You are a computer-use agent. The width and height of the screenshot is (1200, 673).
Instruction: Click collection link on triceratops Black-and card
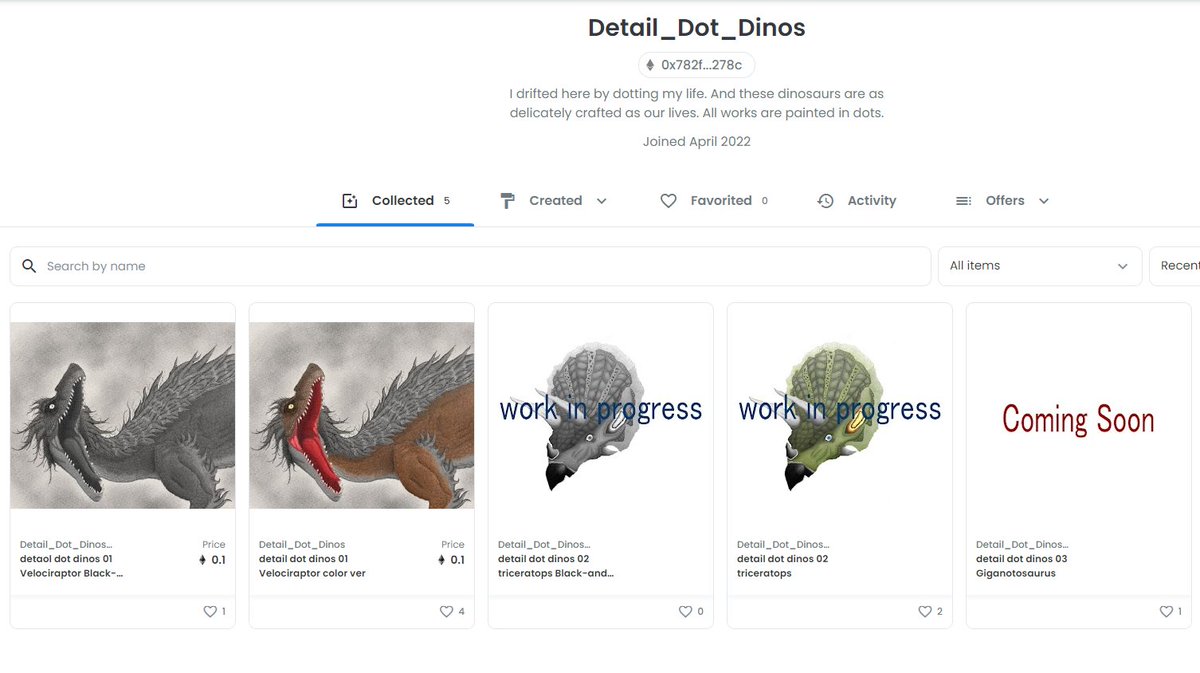[x=544, y=545]
